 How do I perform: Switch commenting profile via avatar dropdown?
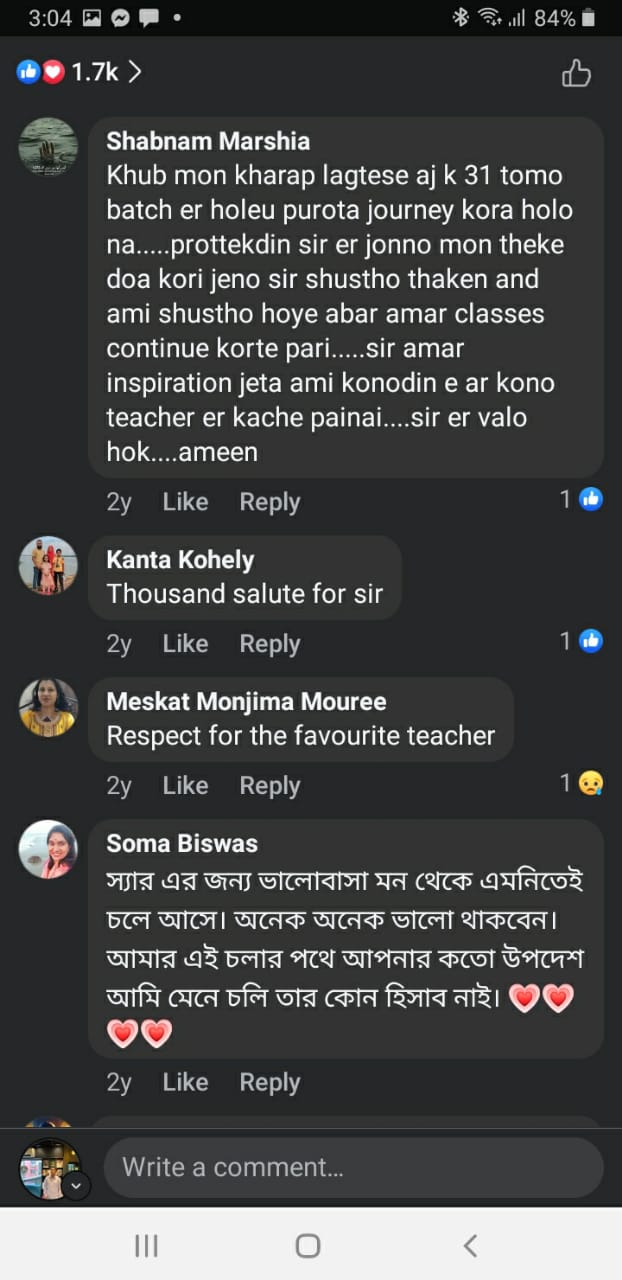tap(77, 1186)
